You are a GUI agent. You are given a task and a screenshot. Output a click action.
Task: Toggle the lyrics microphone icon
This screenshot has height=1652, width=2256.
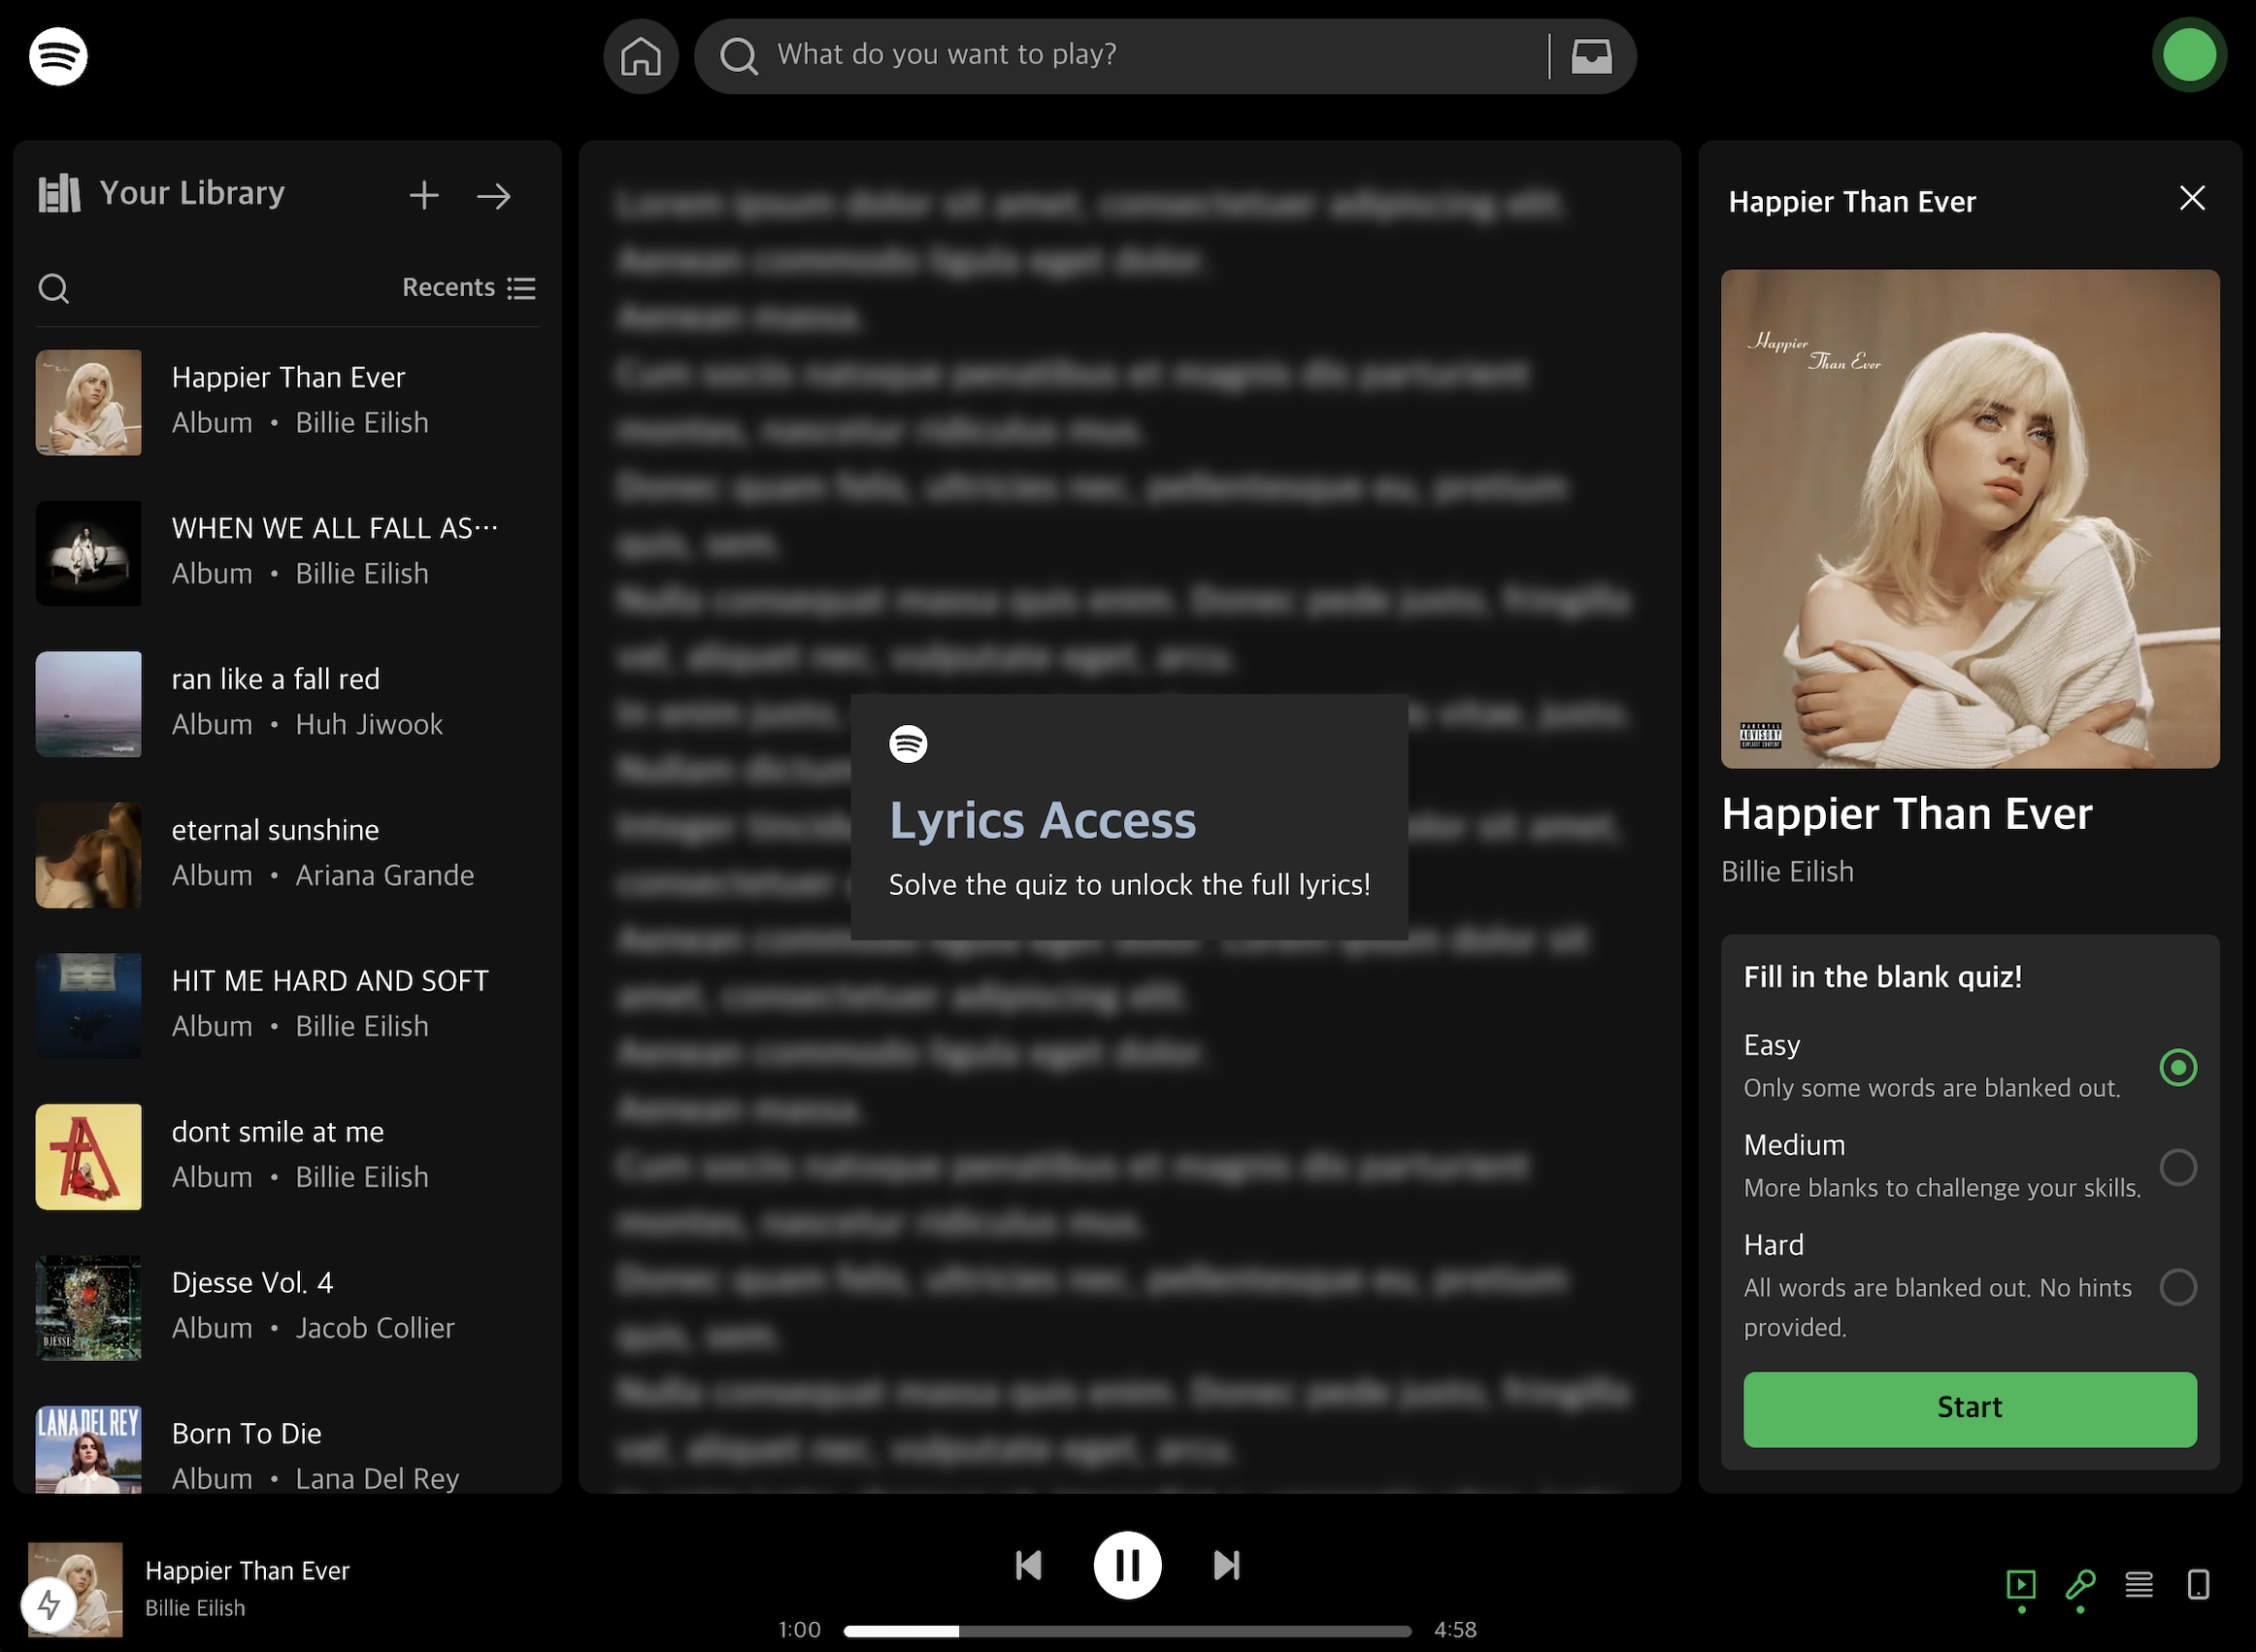(x=2080, y=1585)
